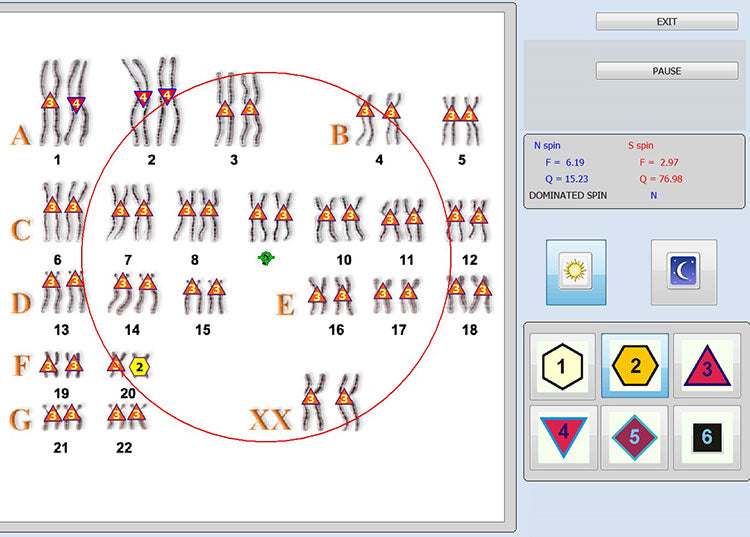The image size is (750, 537).
Task: Click the green cursor marker at circle center
Action: tap(266, 258)
